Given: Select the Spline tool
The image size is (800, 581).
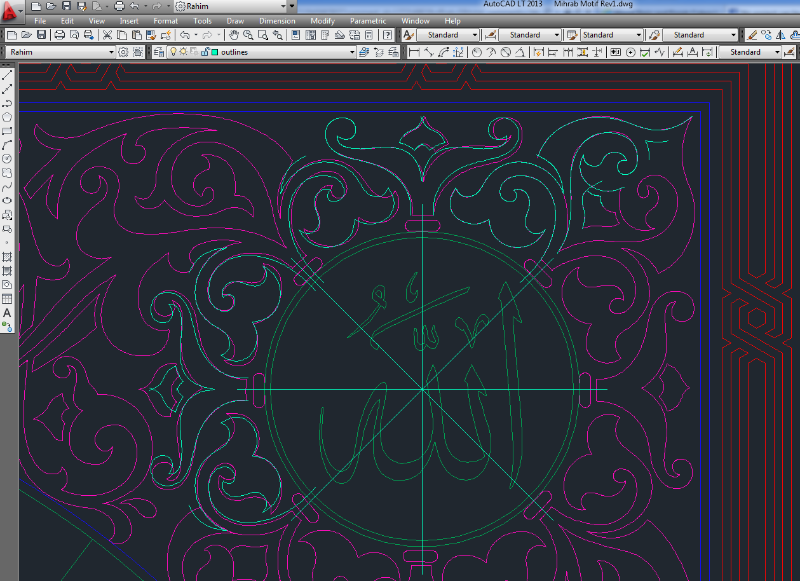Looking at the screenshot, I should tap(7, 187).
